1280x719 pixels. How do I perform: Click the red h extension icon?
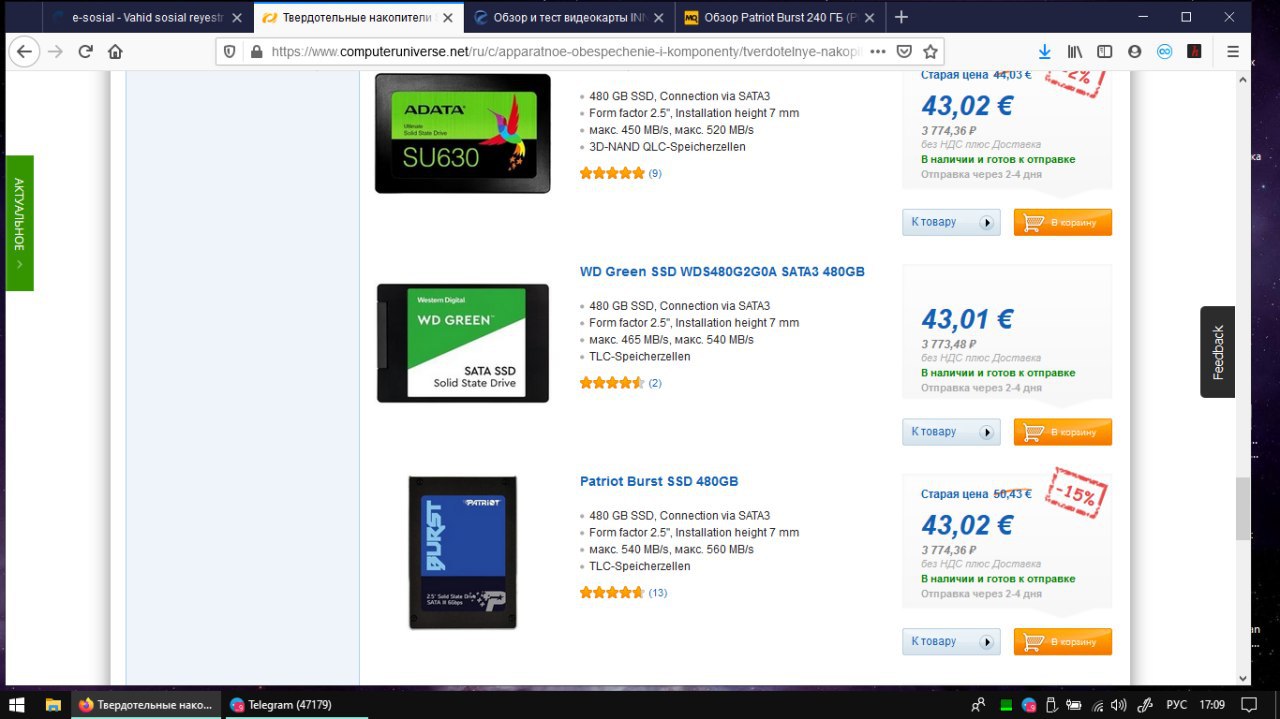click(1194, 52)
